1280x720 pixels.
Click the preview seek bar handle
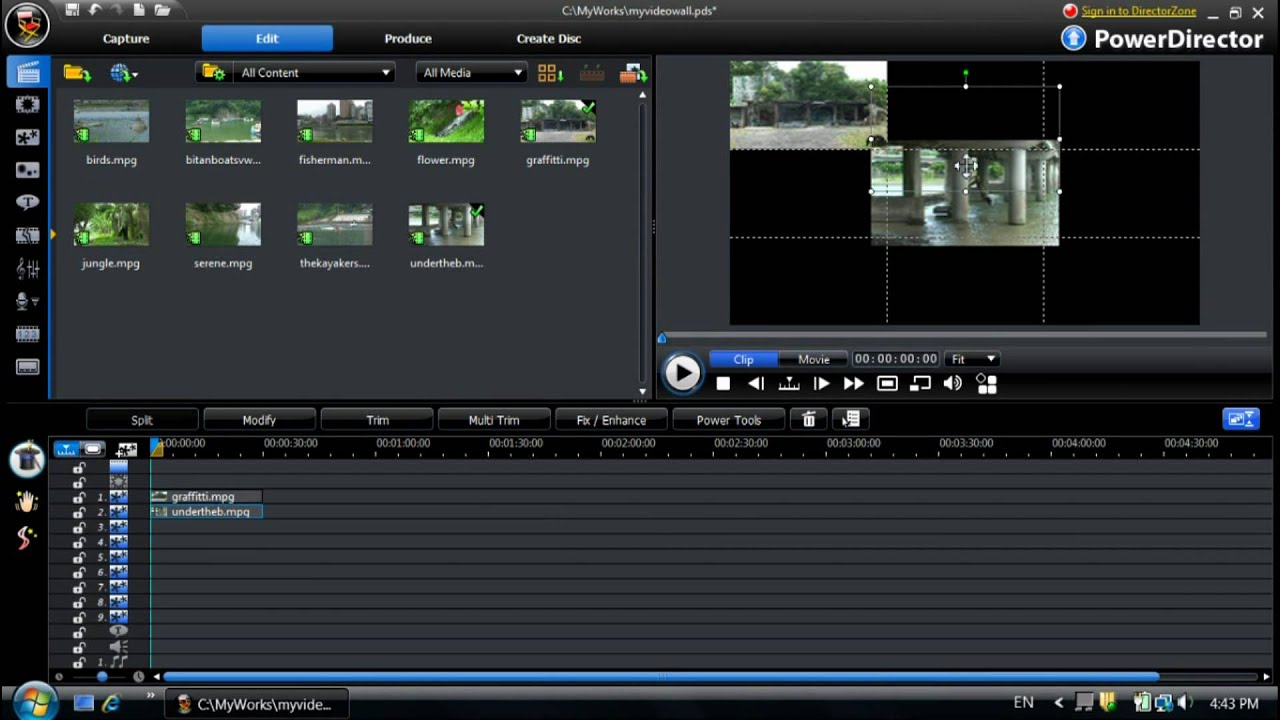pos(662,338)
